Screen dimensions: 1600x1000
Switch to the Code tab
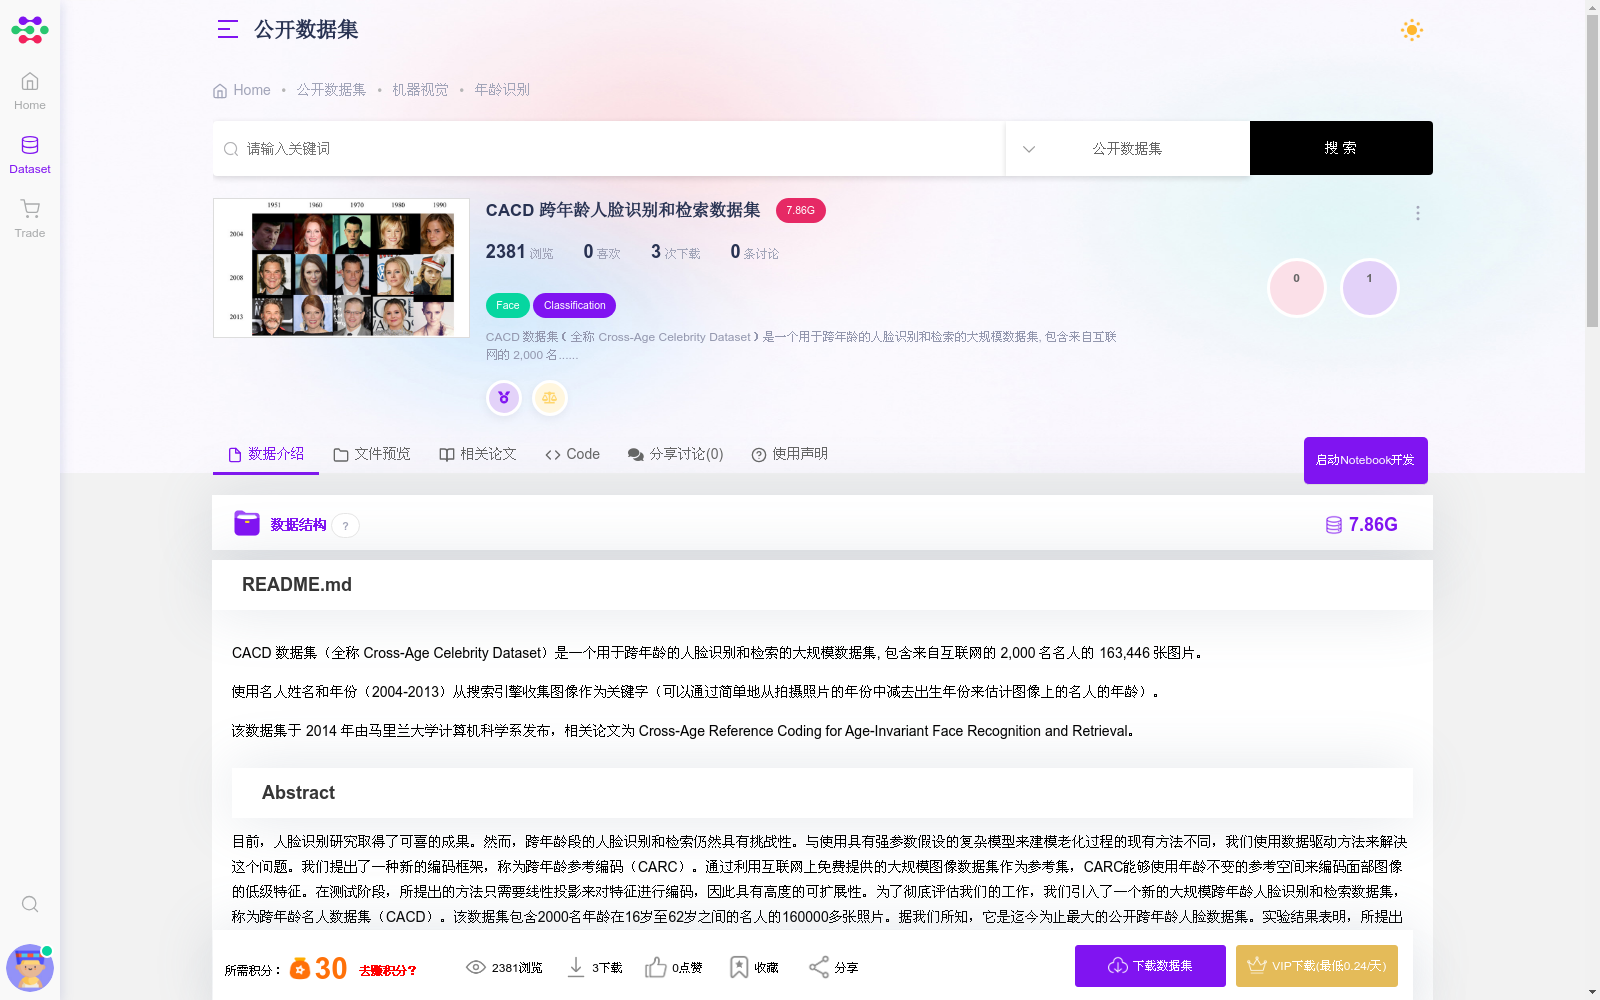pyautogui.click(x=573, y=454)
